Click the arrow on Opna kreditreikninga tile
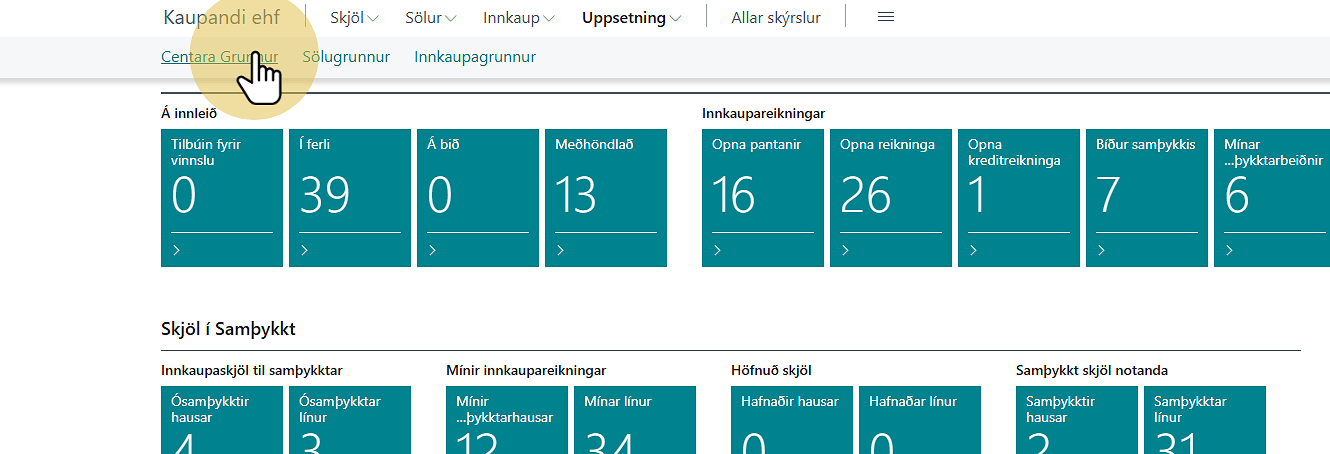The height and width of the screenshot is (454, 1330). (974, 250)
